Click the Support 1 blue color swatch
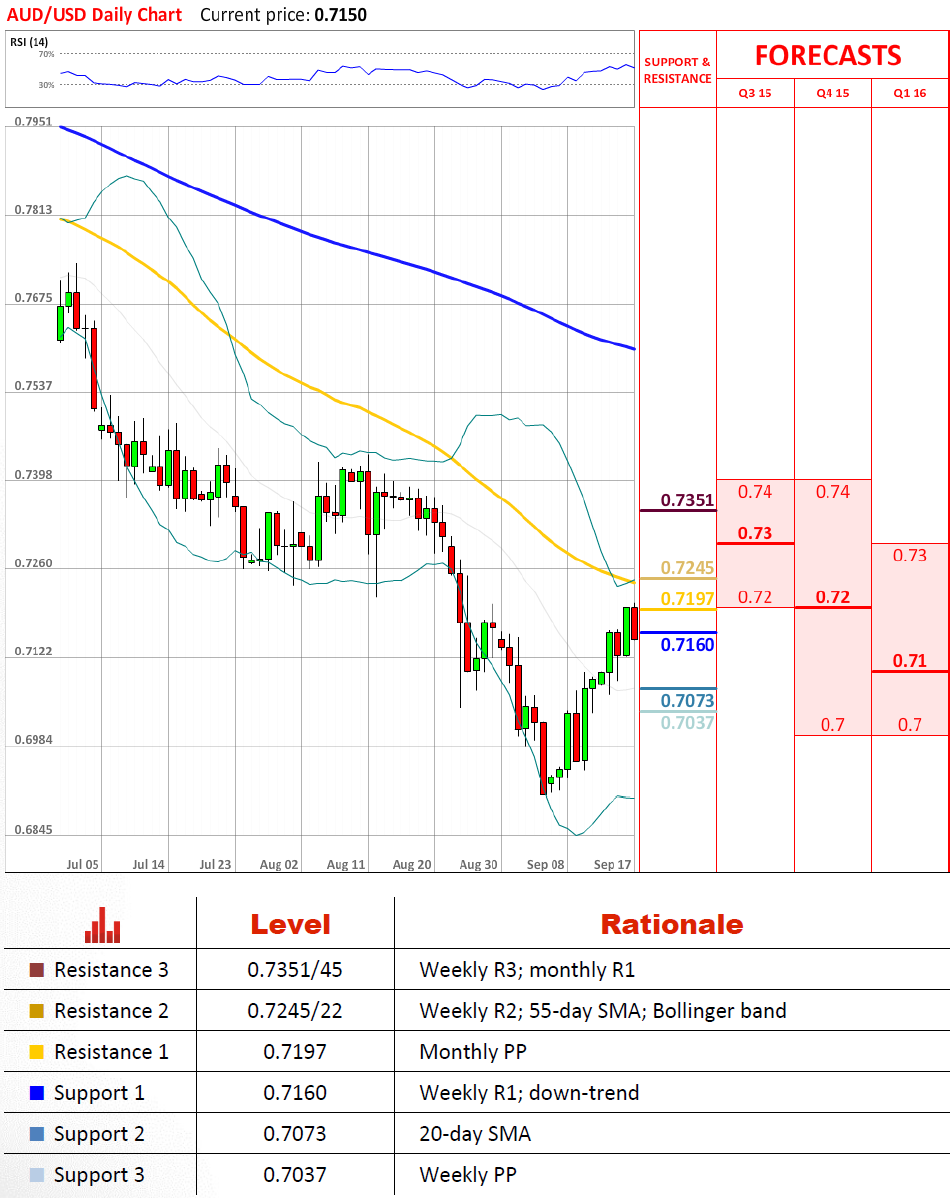 37,1093
